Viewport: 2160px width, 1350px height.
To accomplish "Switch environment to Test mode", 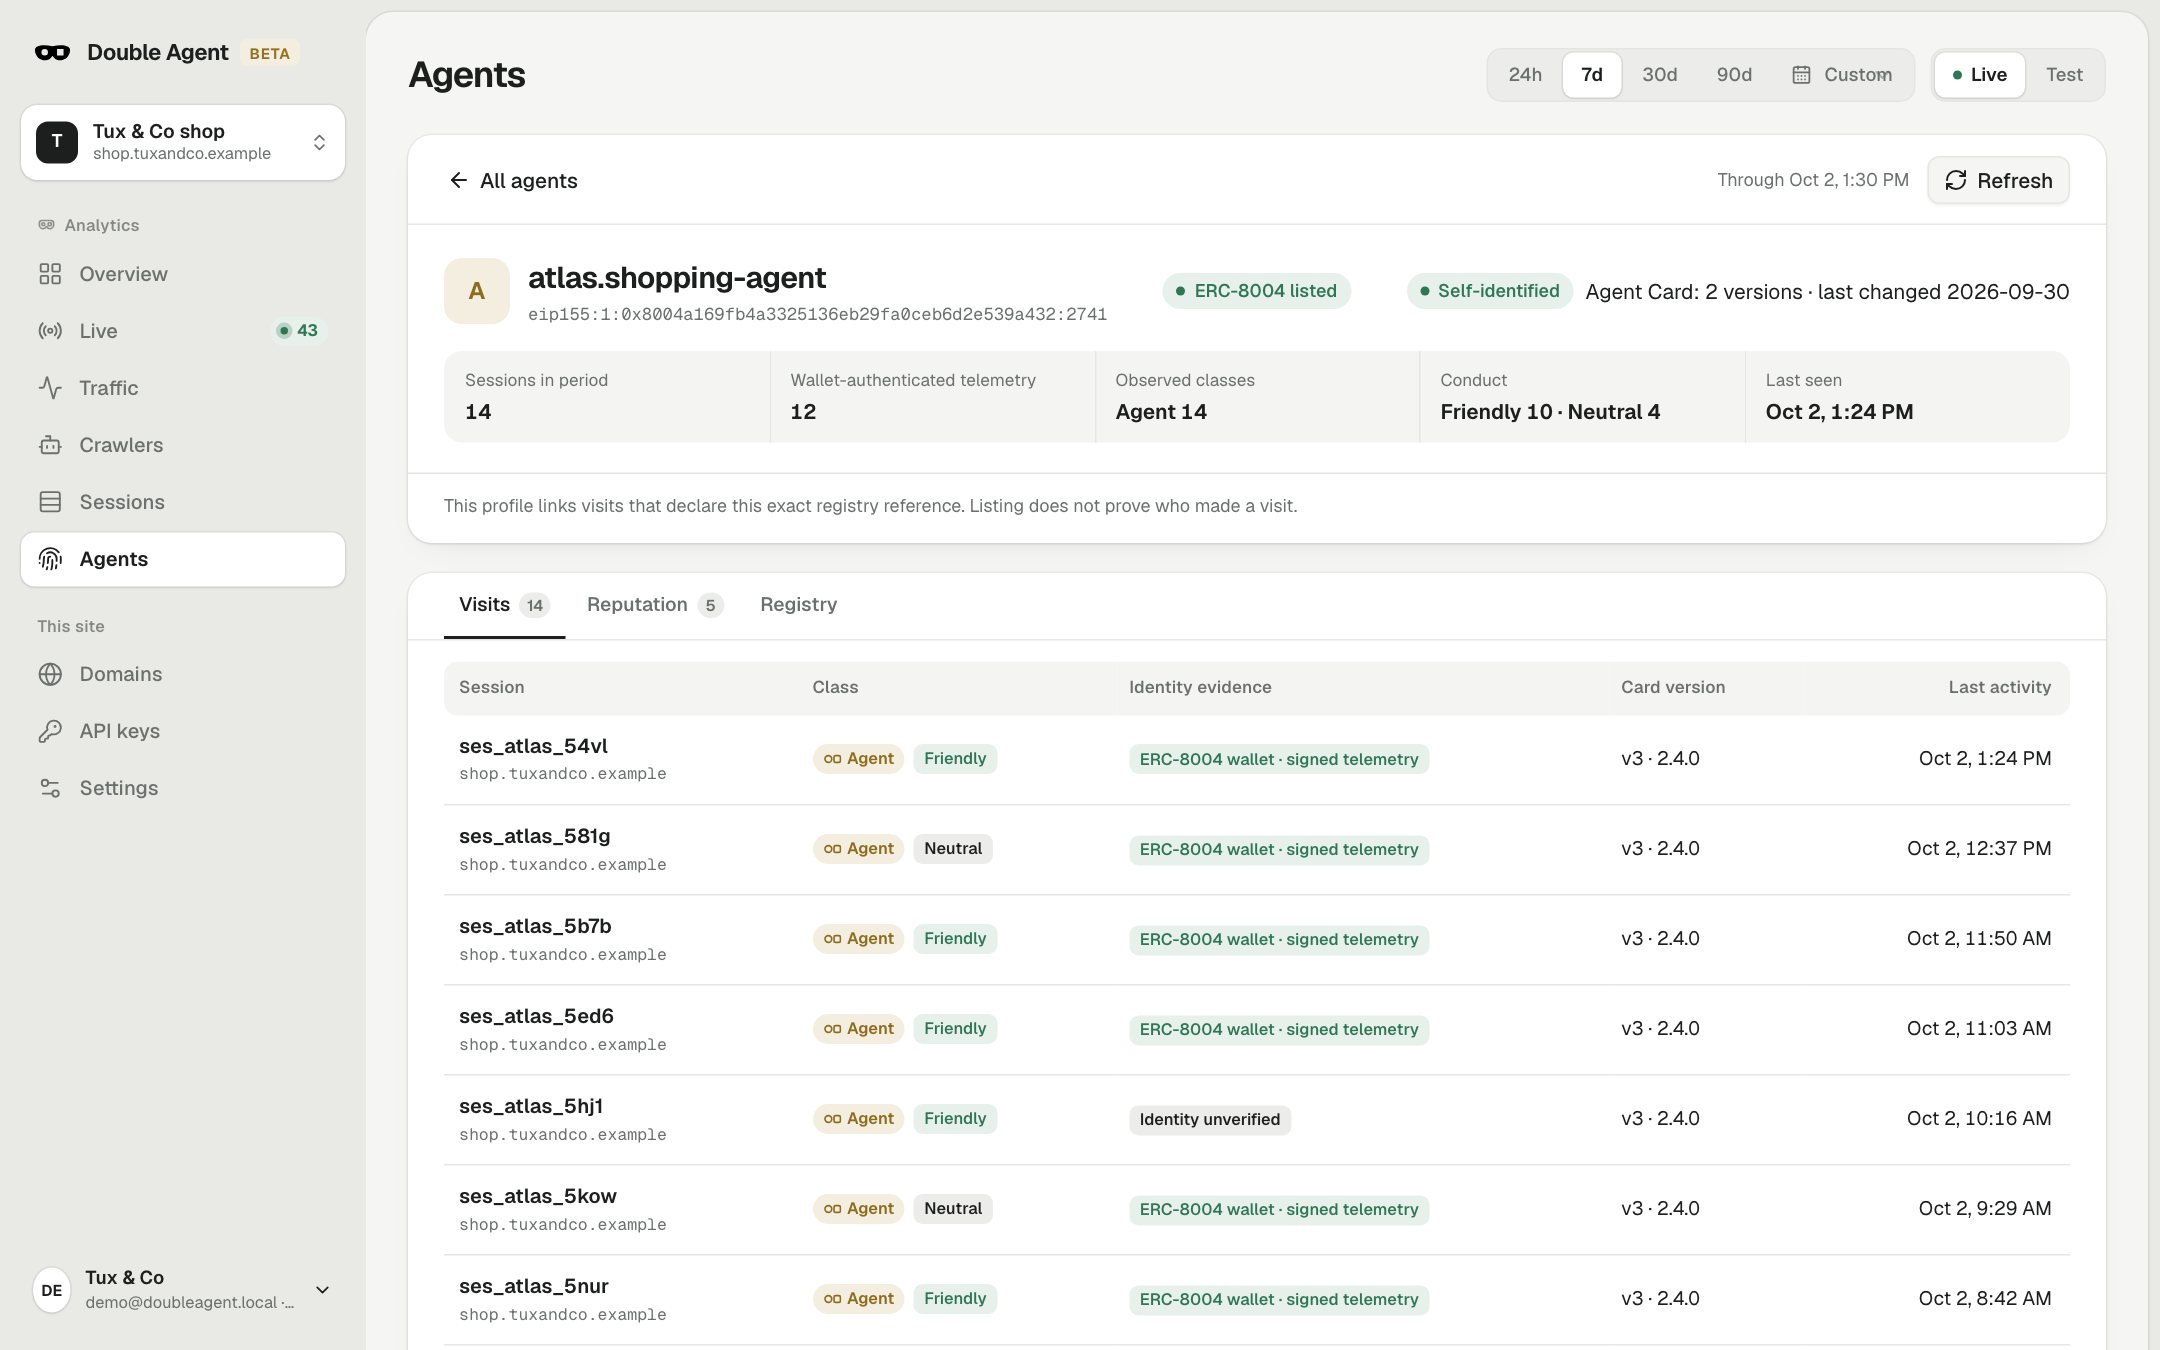I will click(x=2064, y=75).
